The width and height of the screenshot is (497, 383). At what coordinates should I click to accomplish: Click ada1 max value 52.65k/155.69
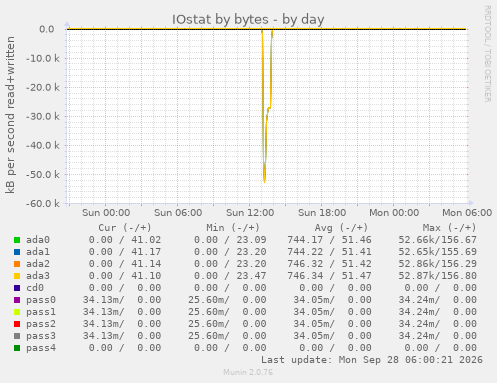tap(438, 252)
